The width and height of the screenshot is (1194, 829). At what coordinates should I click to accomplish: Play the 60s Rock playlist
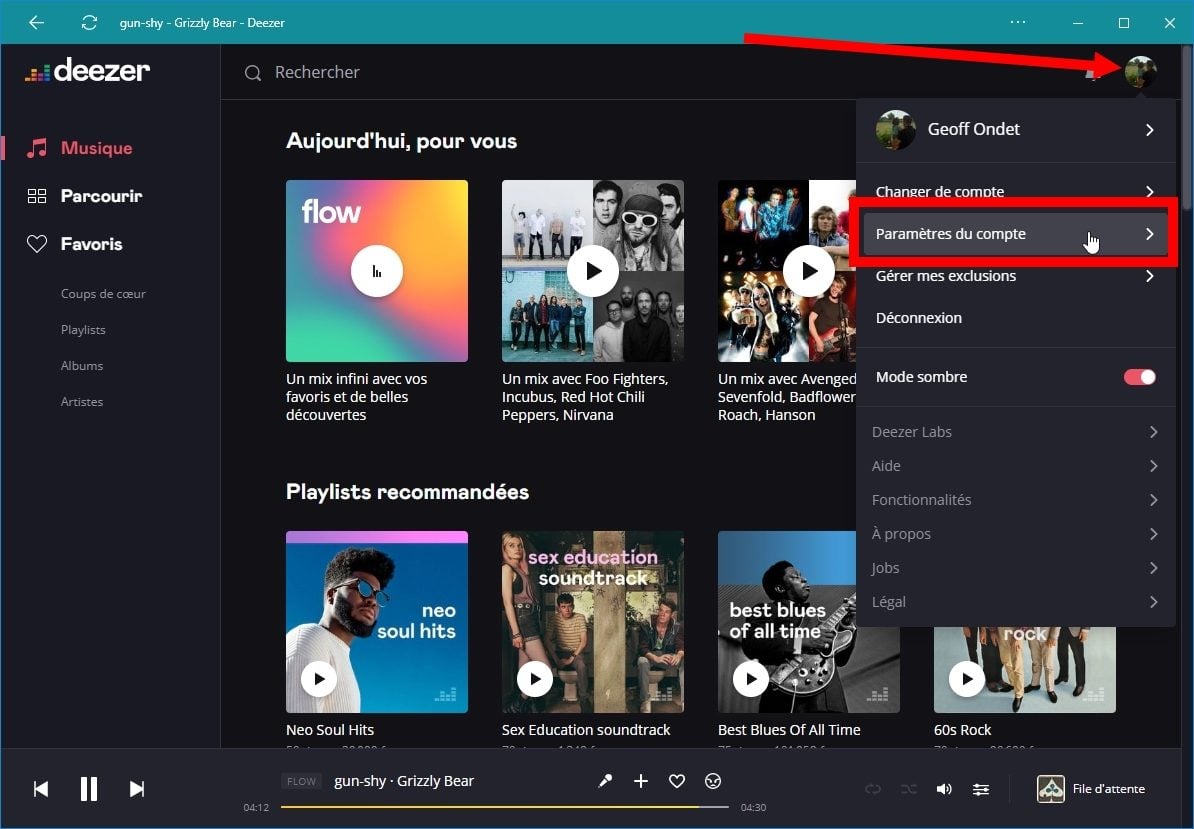click(967, 678)
